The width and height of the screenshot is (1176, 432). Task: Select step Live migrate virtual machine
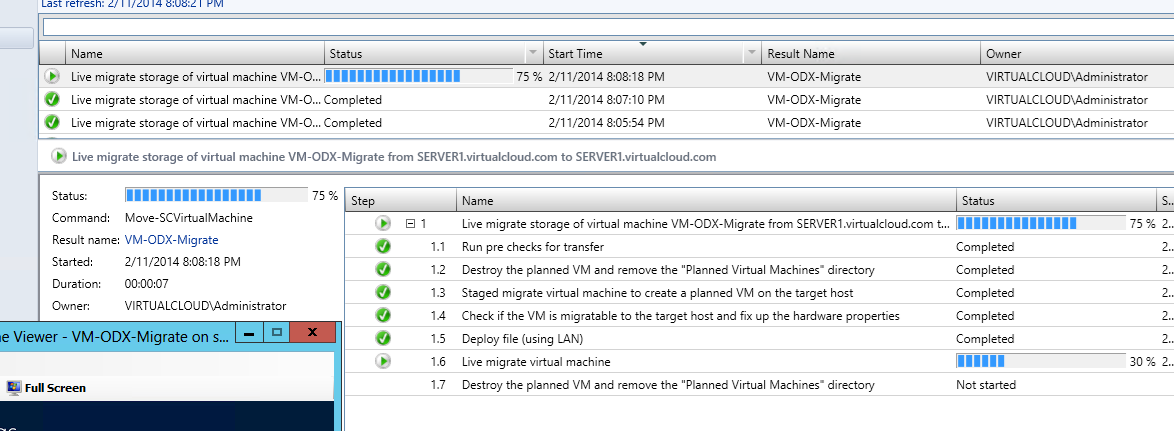pyautogui.click(x=760, y=362)
